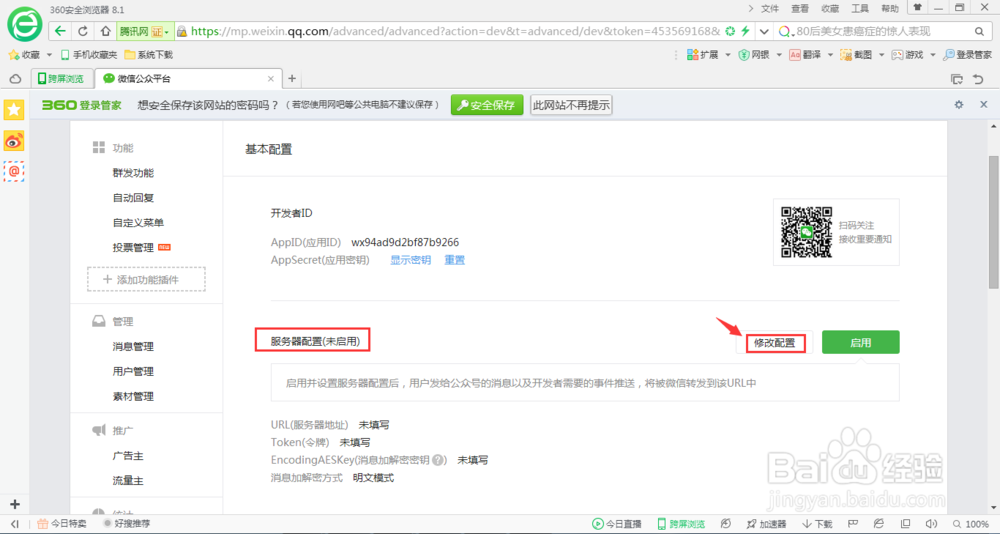Screen dimensions: 1000x534
Task: Open the 360 login manager settings gear
Action: (959, 105)
